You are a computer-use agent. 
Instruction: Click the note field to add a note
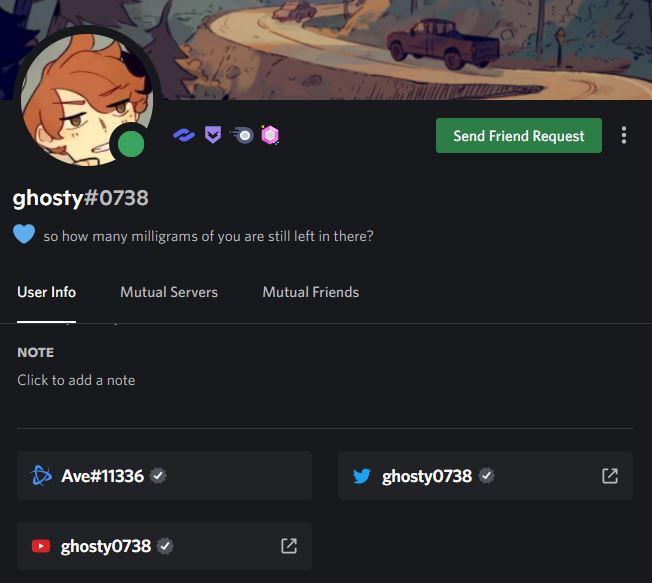tap(76, 380)
